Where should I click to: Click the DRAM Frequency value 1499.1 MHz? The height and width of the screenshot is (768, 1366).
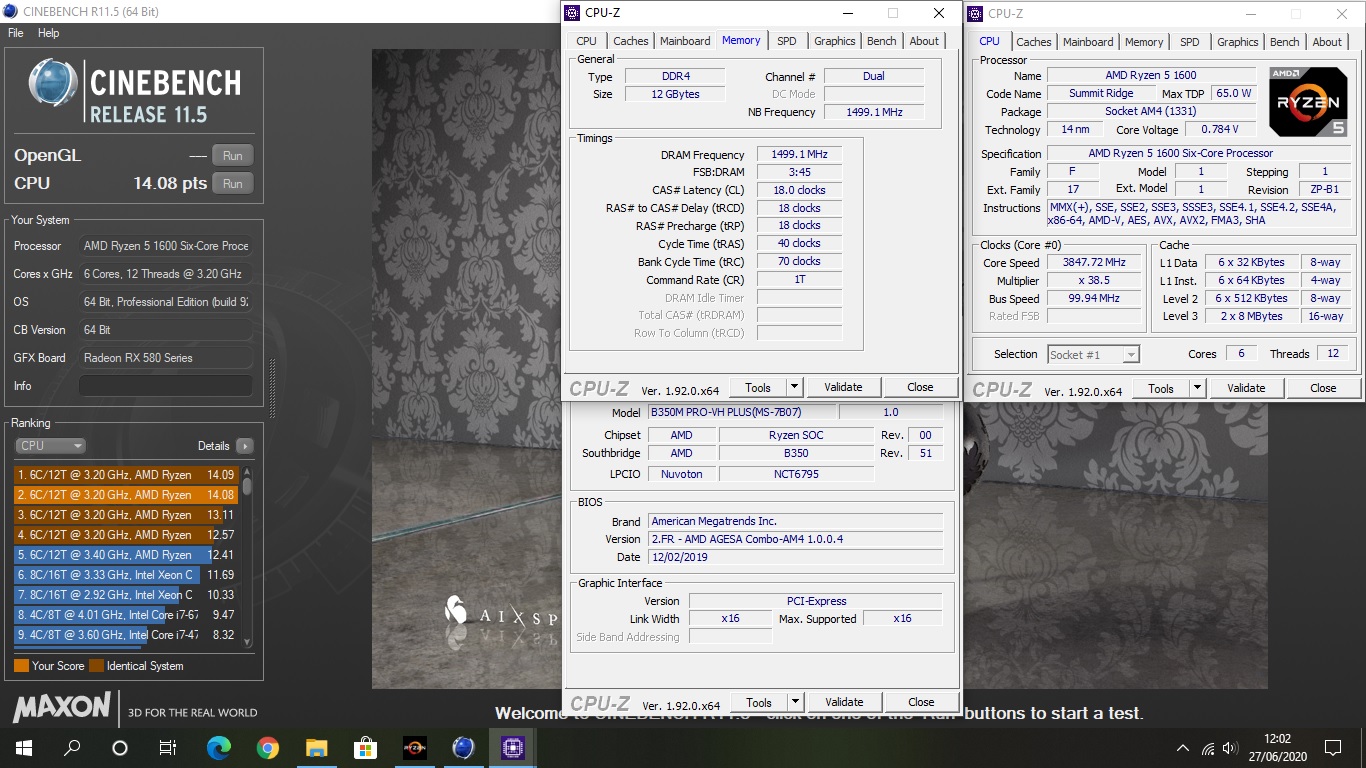click(799, 155)
